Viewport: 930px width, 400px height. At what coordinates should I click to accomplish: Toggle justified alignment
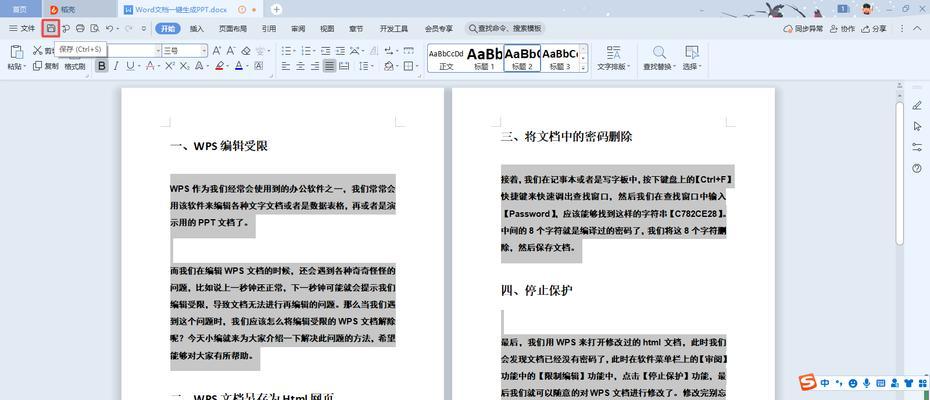tap(329, 66)
